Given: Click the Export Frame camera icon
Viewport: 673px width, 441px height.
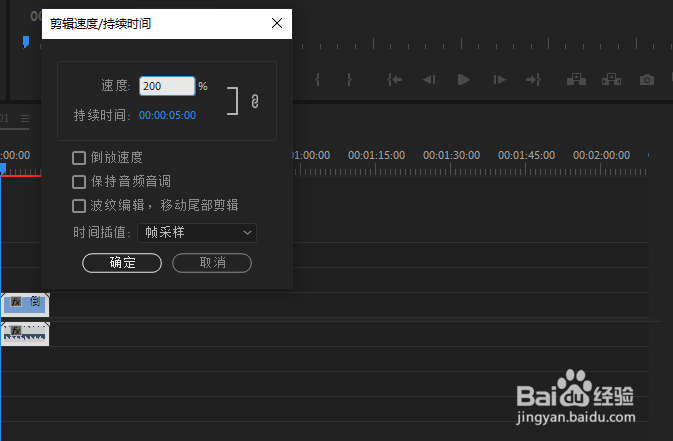Looking at the screenshot, I should tap(647, 80).
